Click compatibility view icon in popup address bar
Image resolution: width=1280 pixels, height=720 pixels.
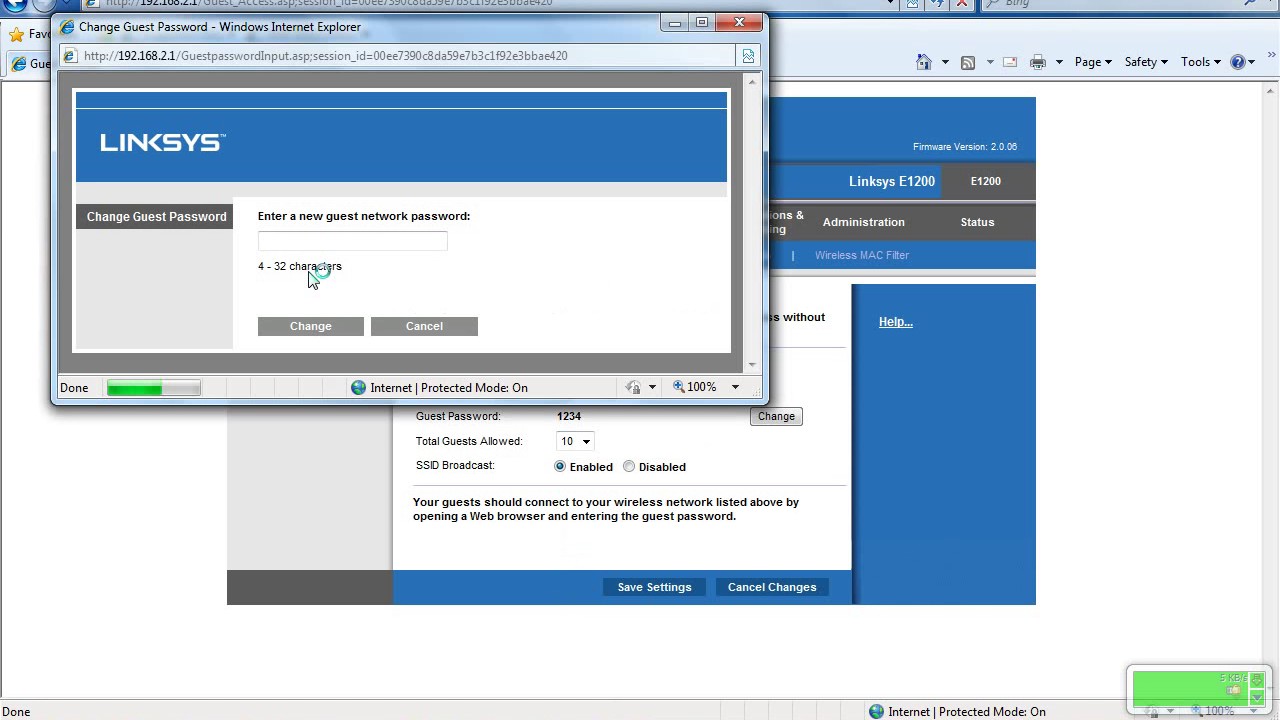pyautogui.click(x=748, y=56)
